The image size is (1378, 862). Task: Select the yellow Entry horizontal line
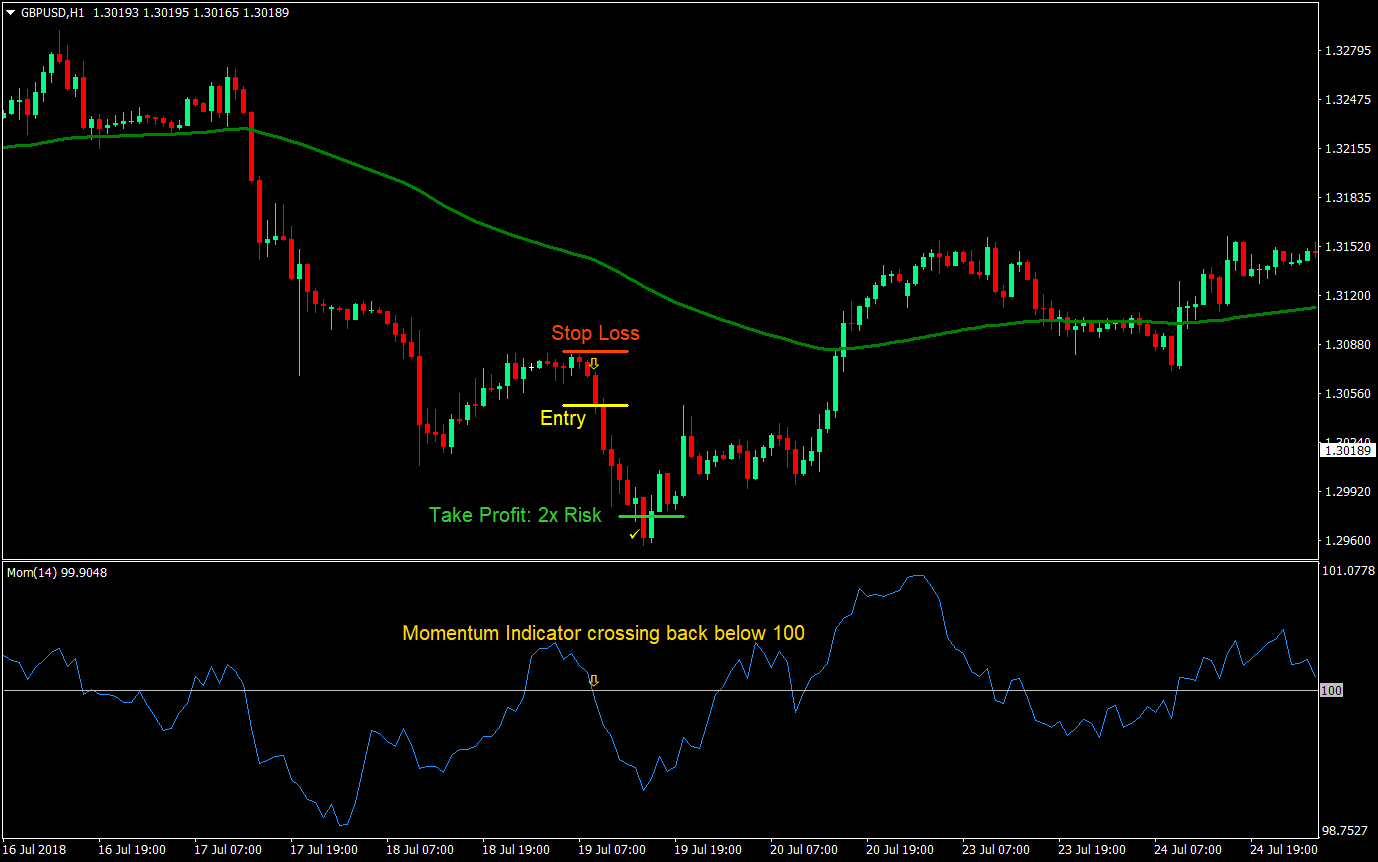point(595,405)
